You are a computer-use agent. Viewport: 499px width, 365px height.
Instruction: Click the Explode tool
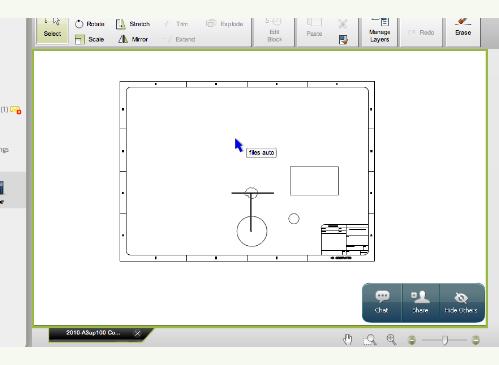pyautogui.click(x=224, y=24)
